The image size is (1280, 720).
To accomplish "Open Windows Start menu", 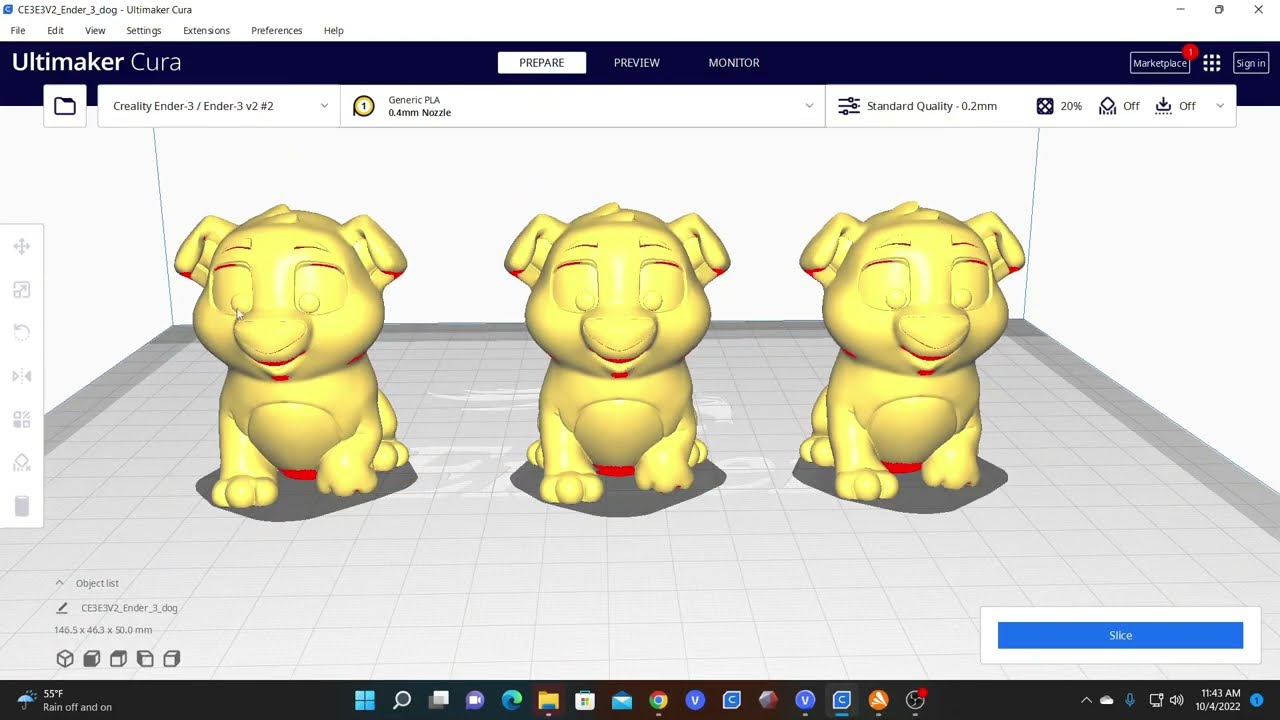I will pyautogui.click(x=365, y=700).
